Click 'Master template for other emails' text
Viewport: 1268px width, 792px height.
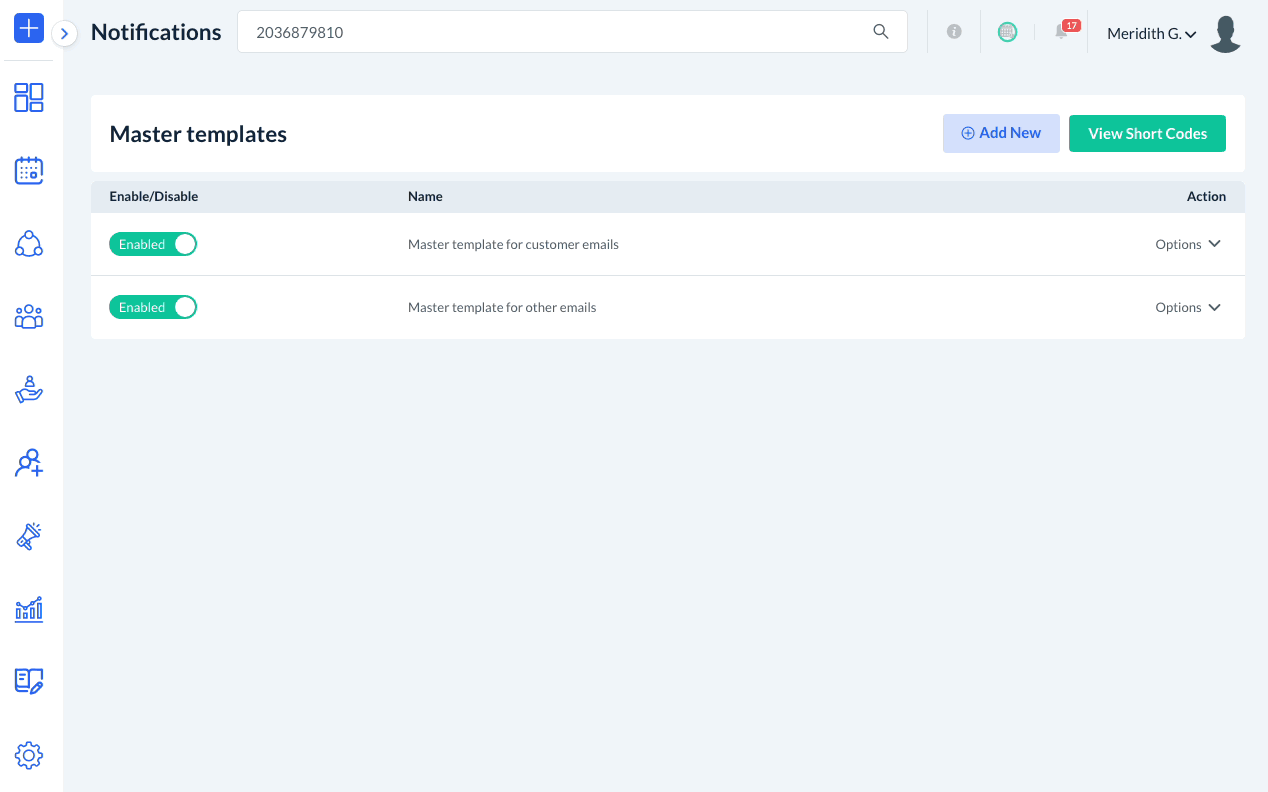point(502,307)
